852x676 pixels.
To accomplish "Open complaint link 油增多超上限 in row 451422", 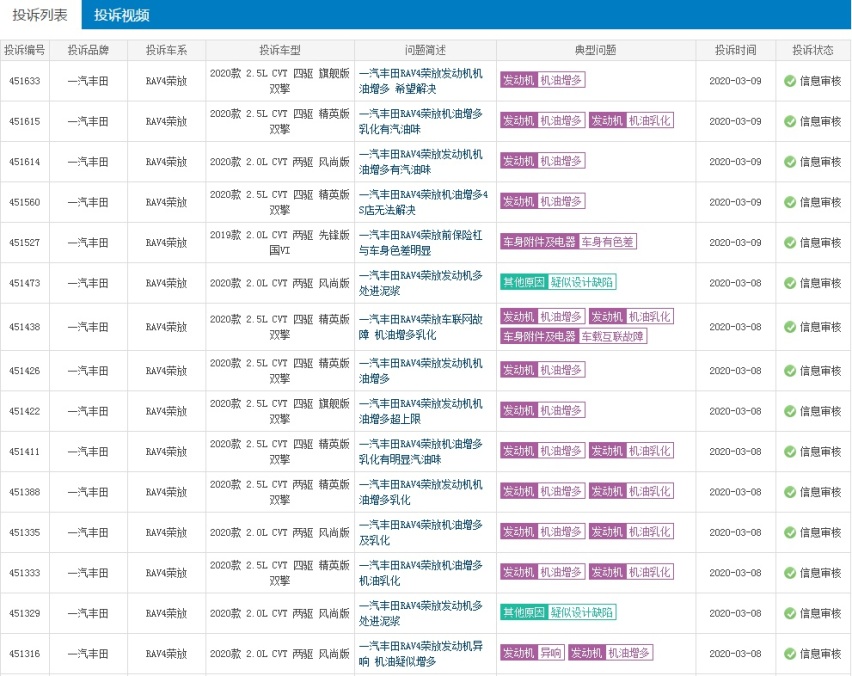I will 421,411.
